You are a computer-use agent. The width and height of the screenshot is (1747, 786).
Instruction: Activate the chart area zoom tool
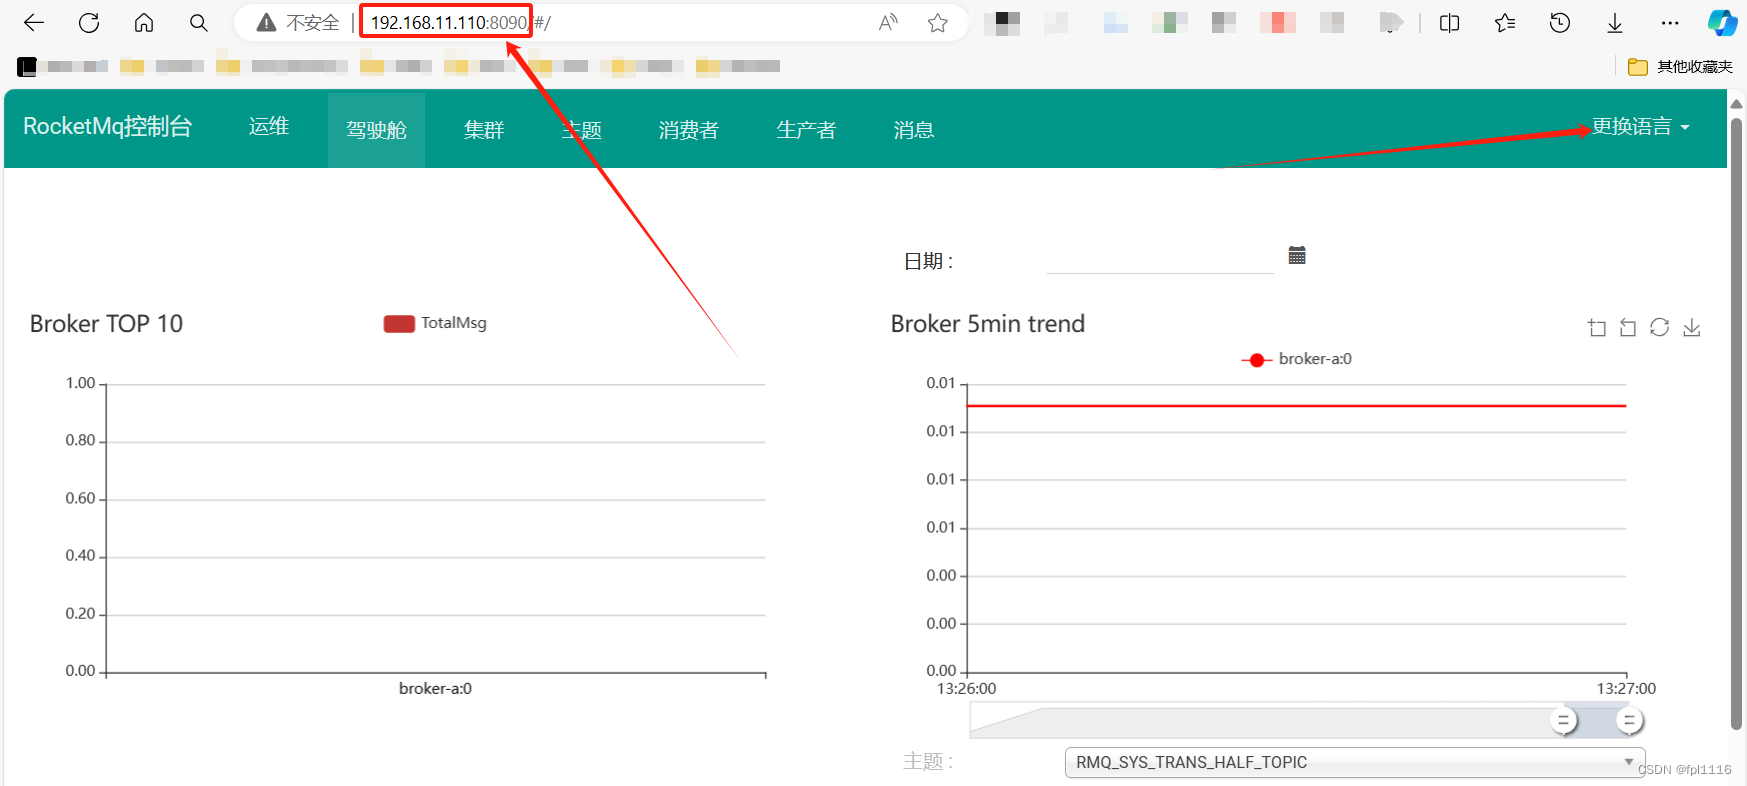coord(1597,328)
